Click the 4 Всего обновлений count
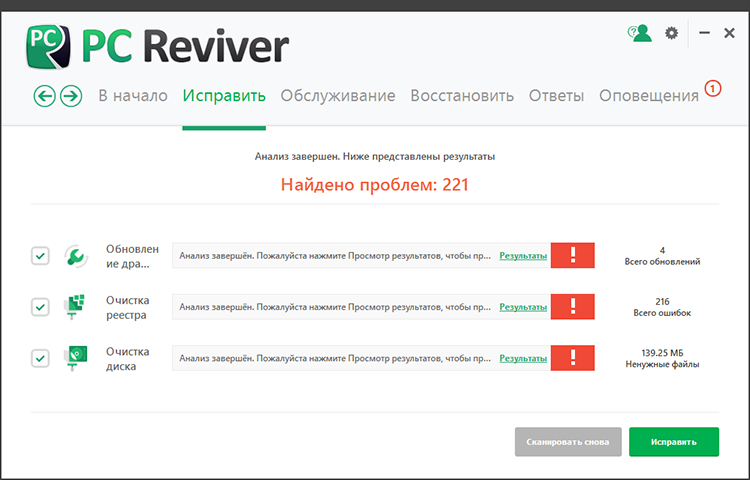750x480 pixels. click(662, 256)
